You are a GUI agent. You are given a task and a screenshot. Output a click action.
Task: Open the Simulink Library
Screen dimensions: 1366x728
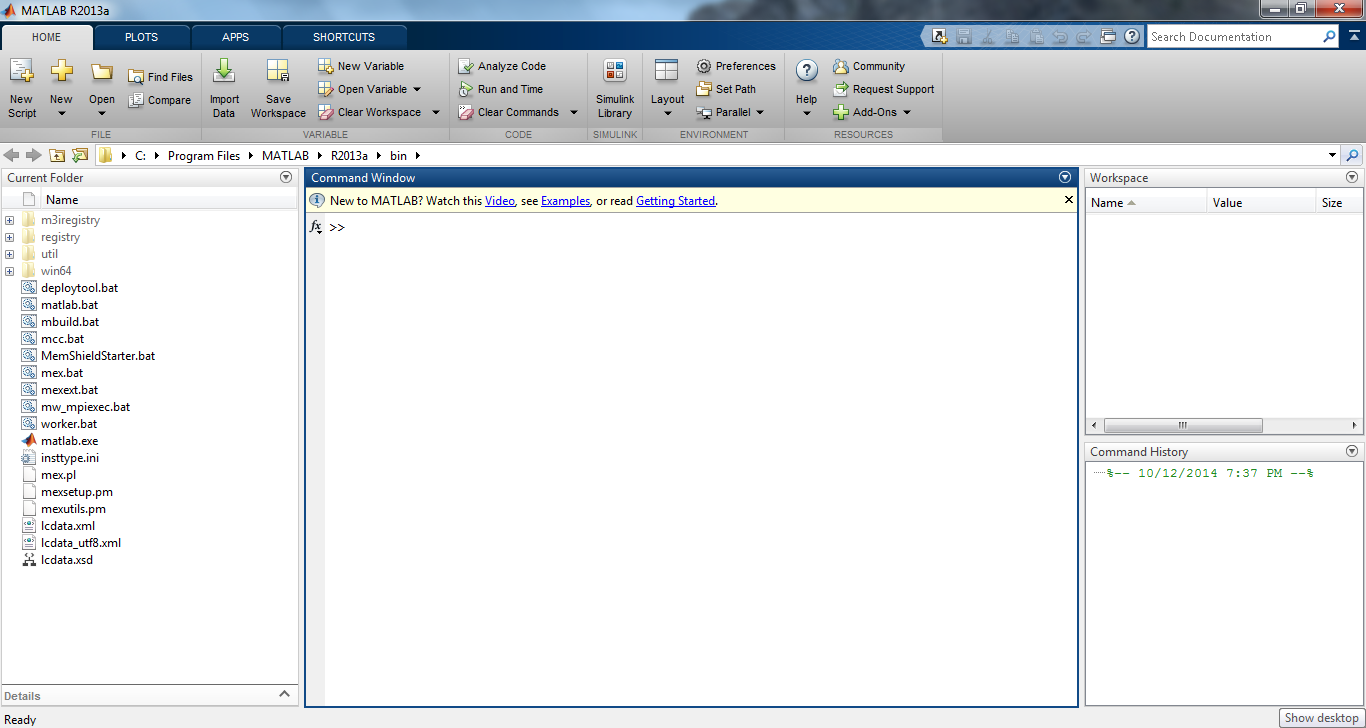(x=615, y=88)
